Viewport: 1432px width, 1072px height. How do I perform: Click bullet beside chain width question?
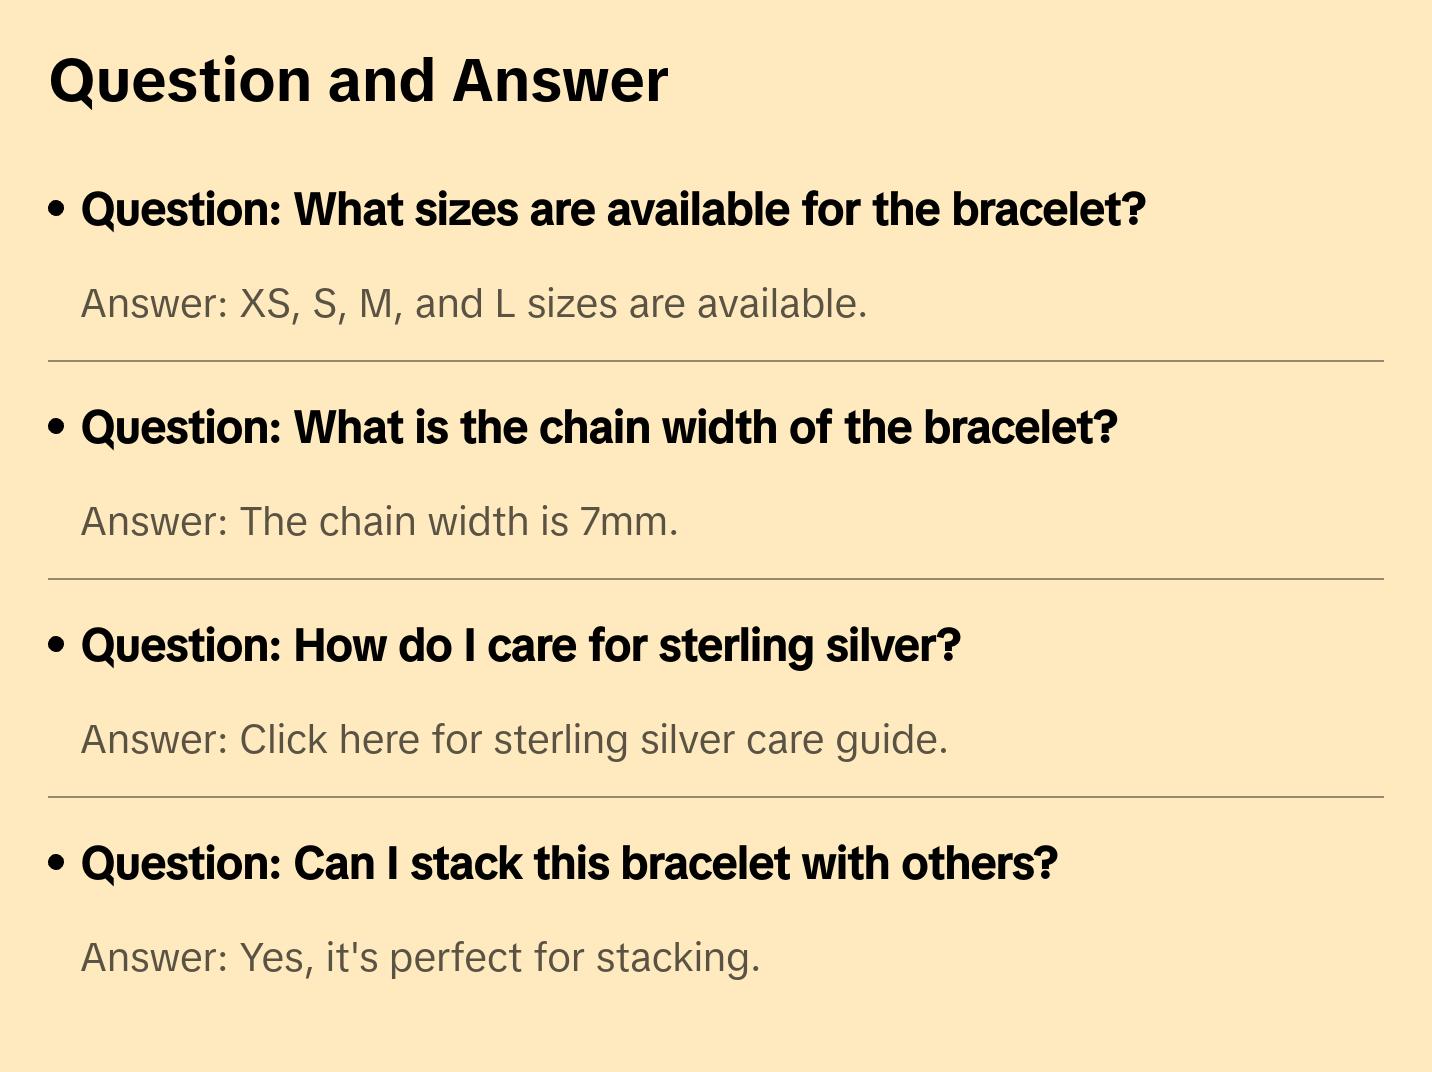tap(57, 428)
